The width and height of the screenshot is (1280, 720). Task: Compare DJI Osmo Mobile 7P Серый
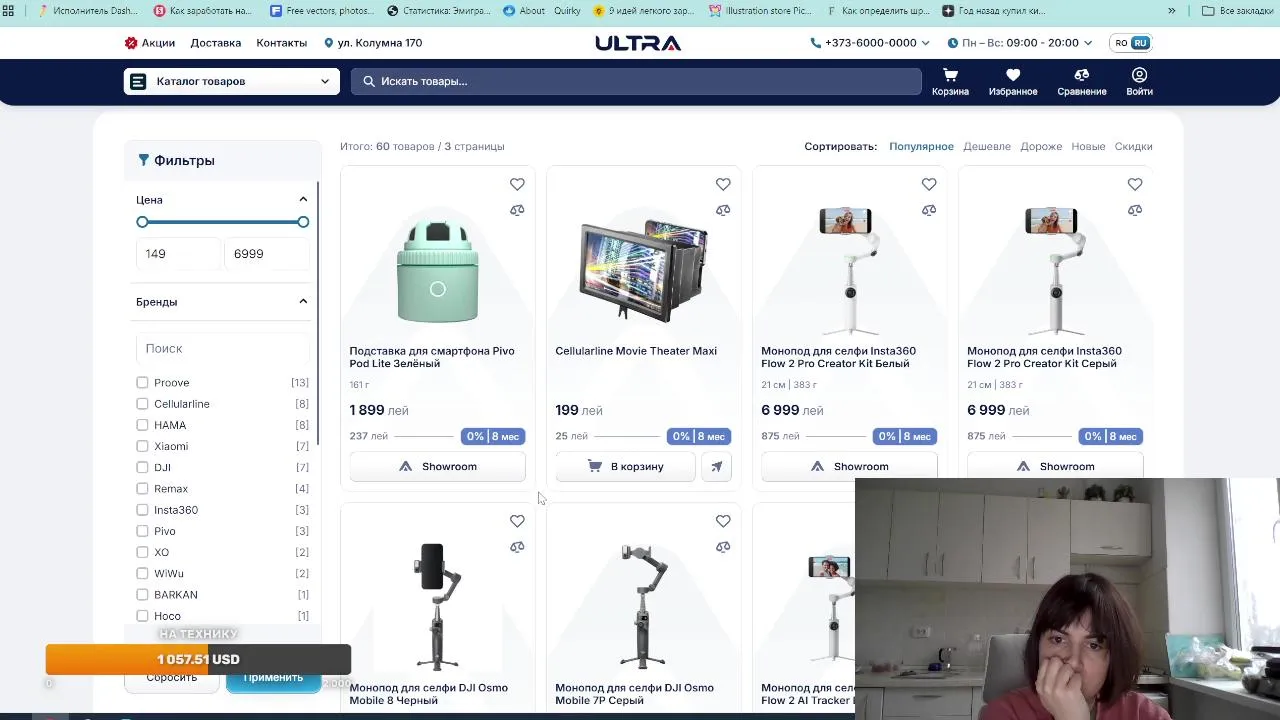723,547
